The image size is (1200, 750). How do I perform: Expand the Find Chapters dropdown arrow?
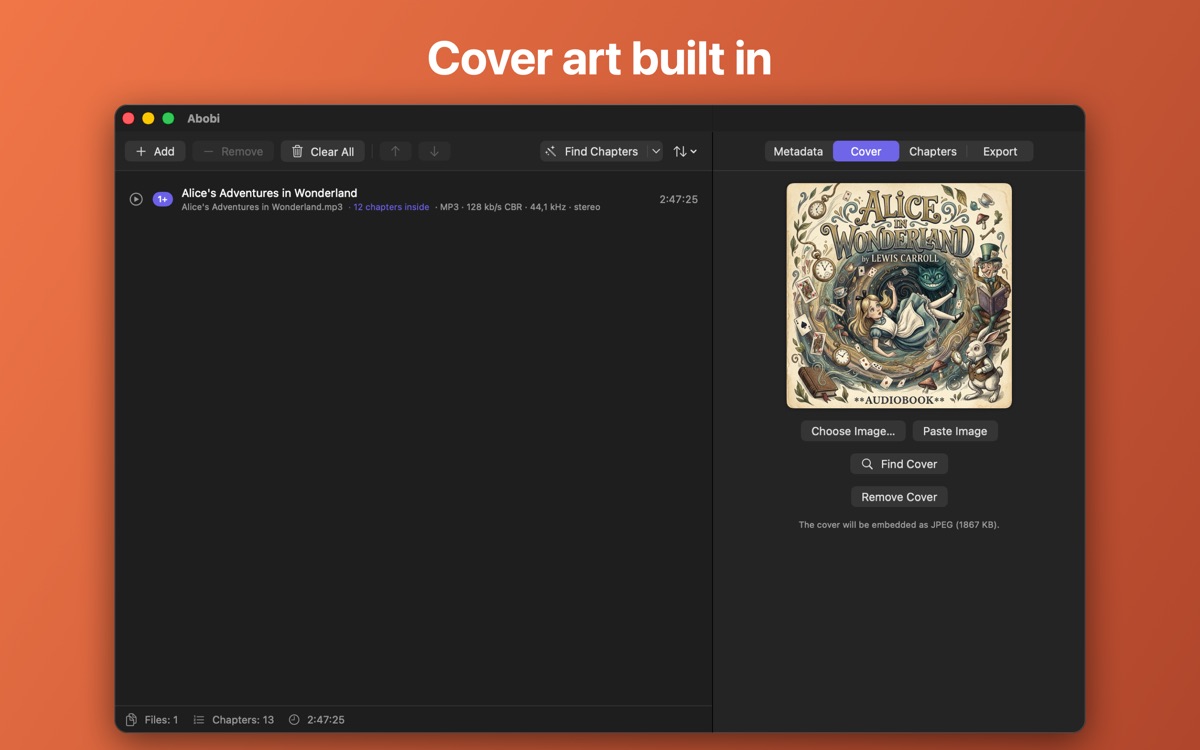coord(656,151)
